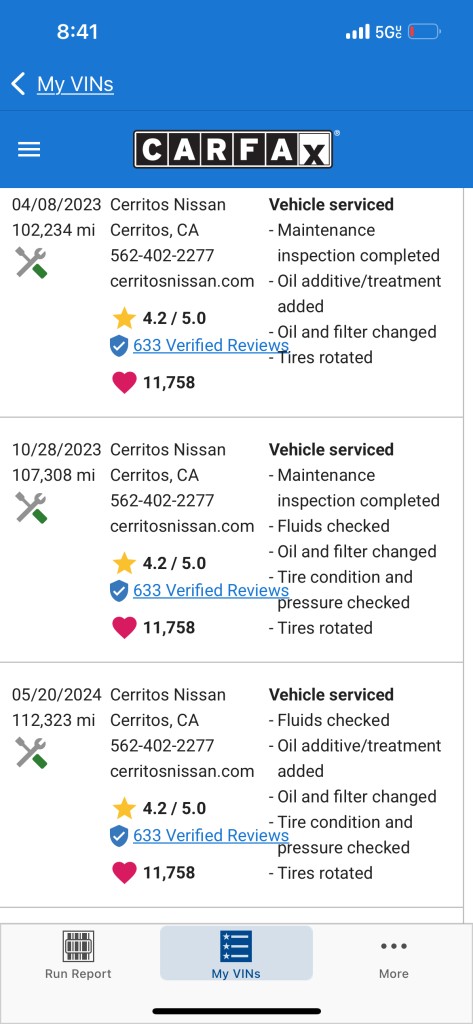Tap the verified shield badge in 04/08/2023 entry
Viewport: 473px width, 1024px height.
click(119, 345)
